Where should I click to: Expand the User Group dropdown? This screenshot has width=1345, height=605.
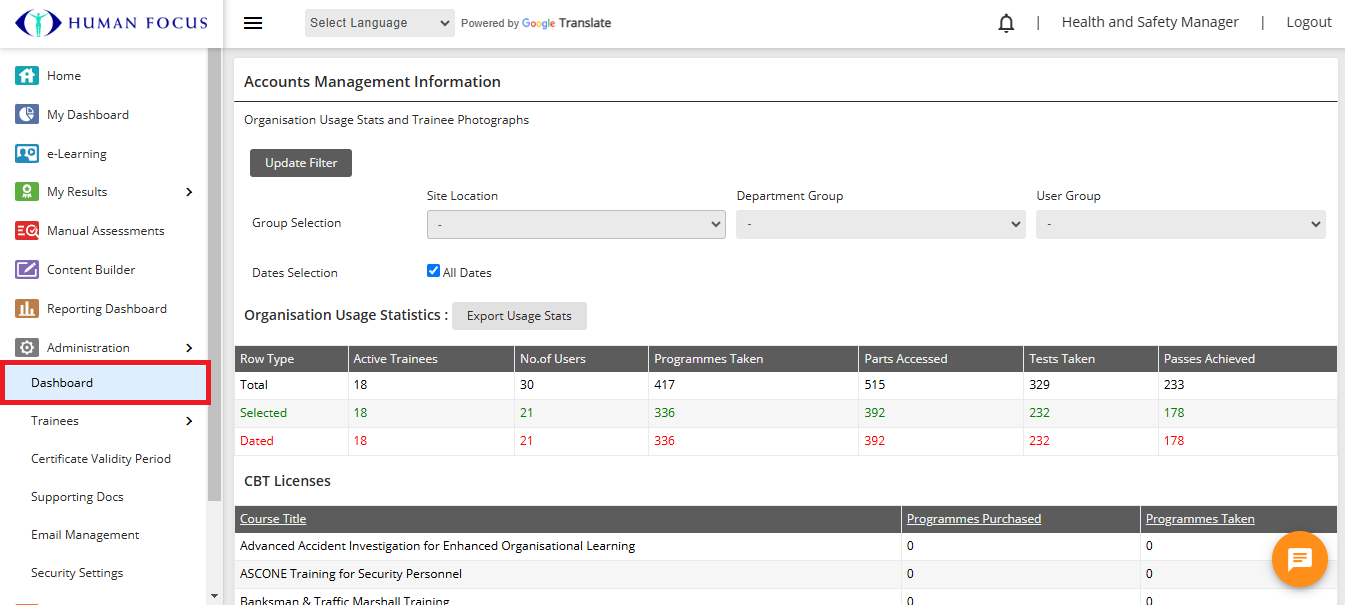pos(1180,225)
